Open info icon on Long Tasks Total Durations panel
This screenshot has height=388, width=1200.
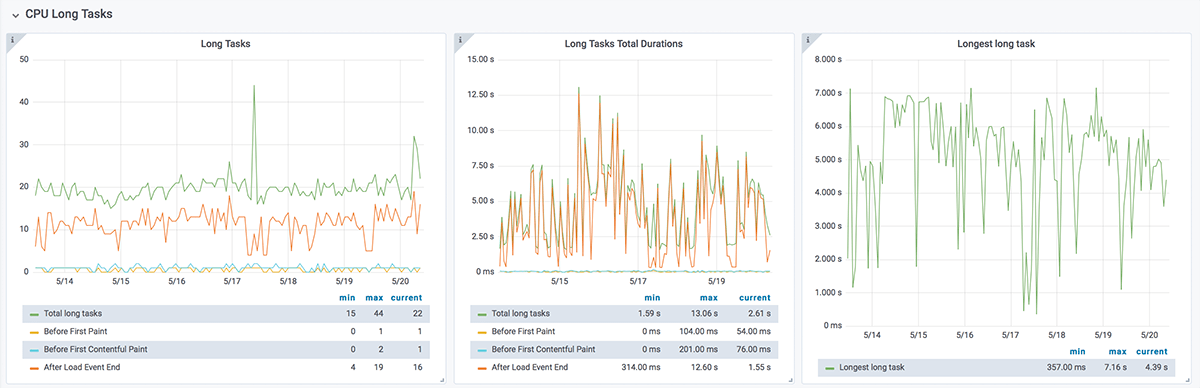460,41
